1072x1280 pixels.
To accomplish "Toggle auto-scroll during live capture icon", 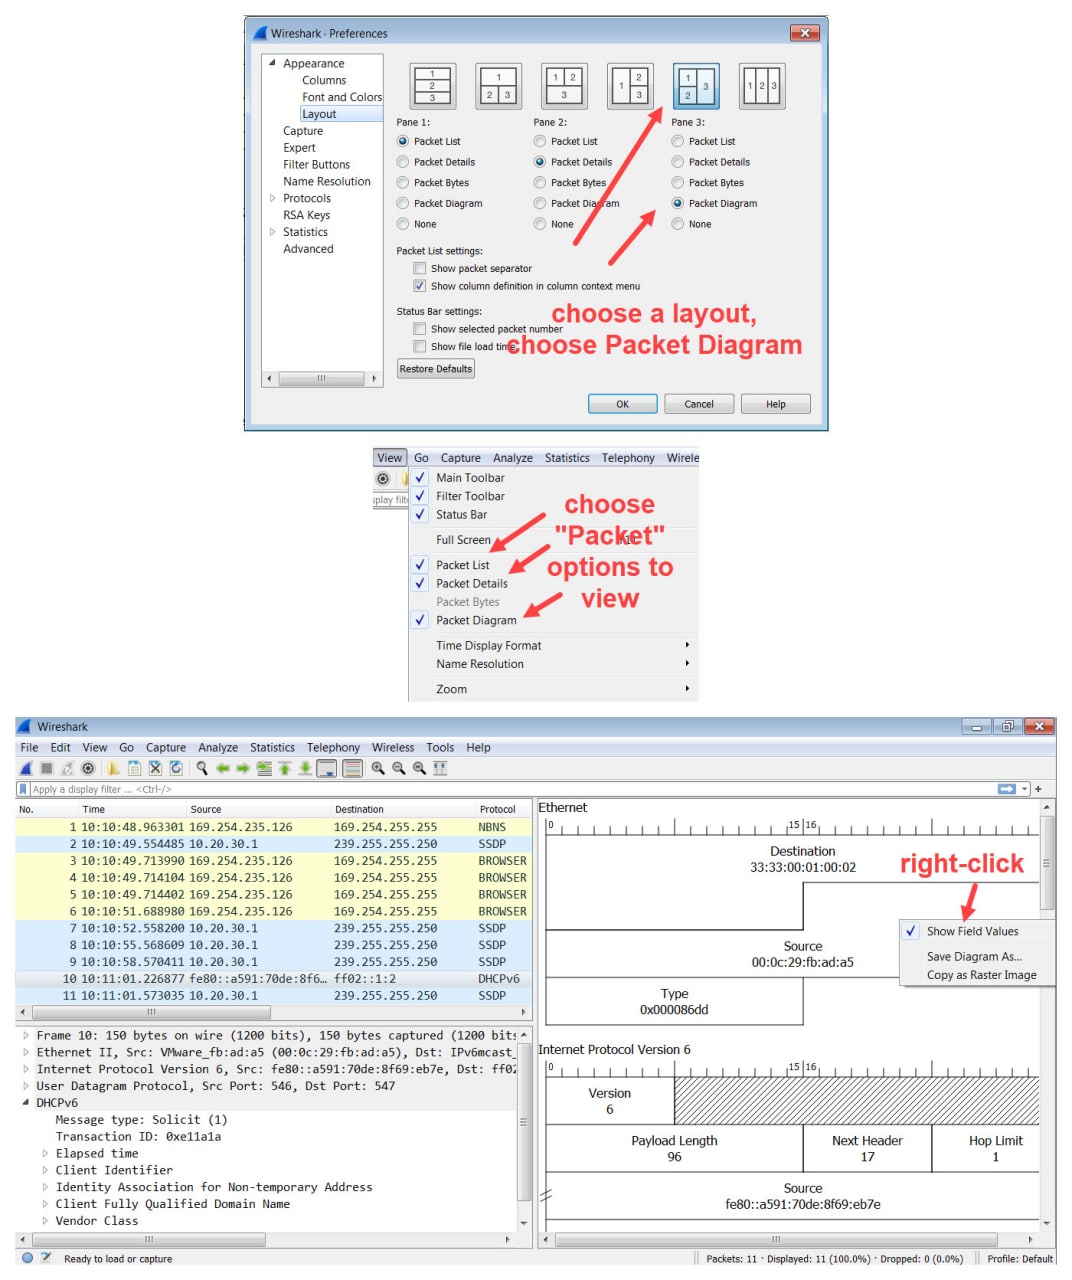I will click(x=326, y=768).
